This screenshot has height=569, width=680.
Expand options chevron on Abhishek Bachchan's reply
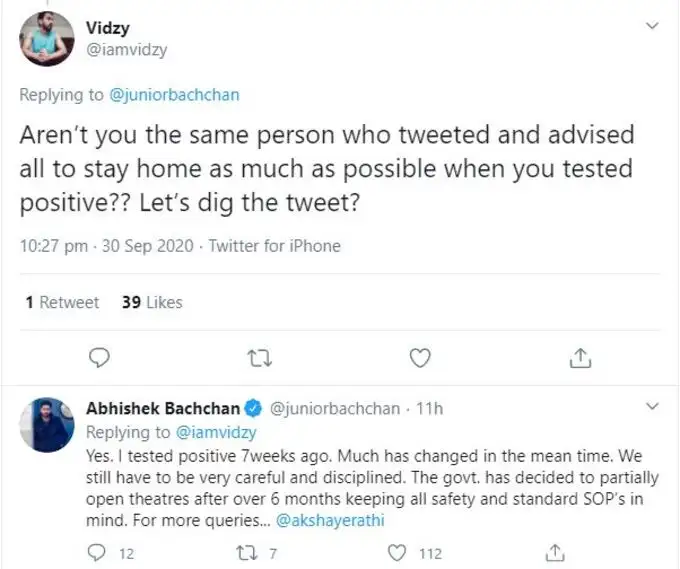click(x=653, y=408)
